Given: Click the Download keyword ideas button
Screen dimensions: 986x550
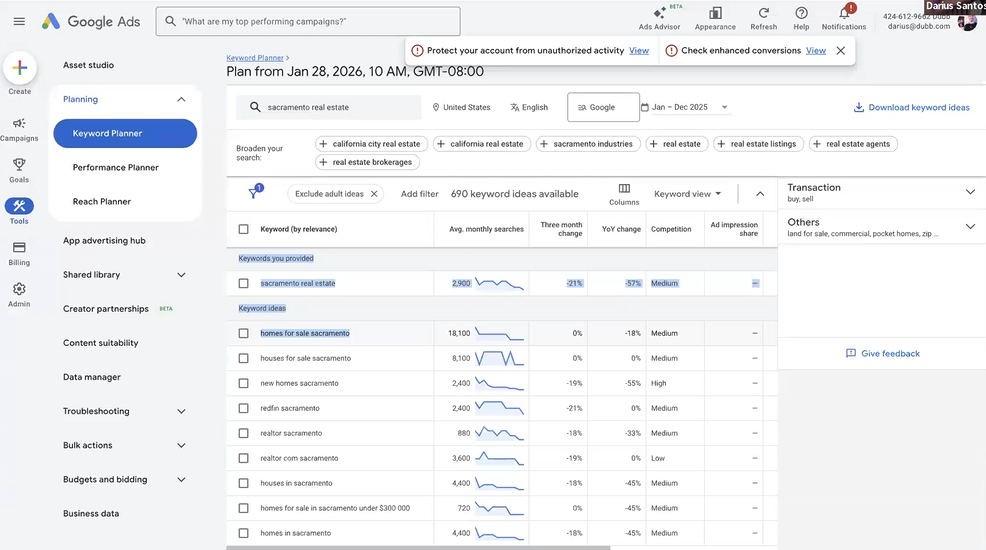Looking at the screenshot, I should [x=911, y=107].
